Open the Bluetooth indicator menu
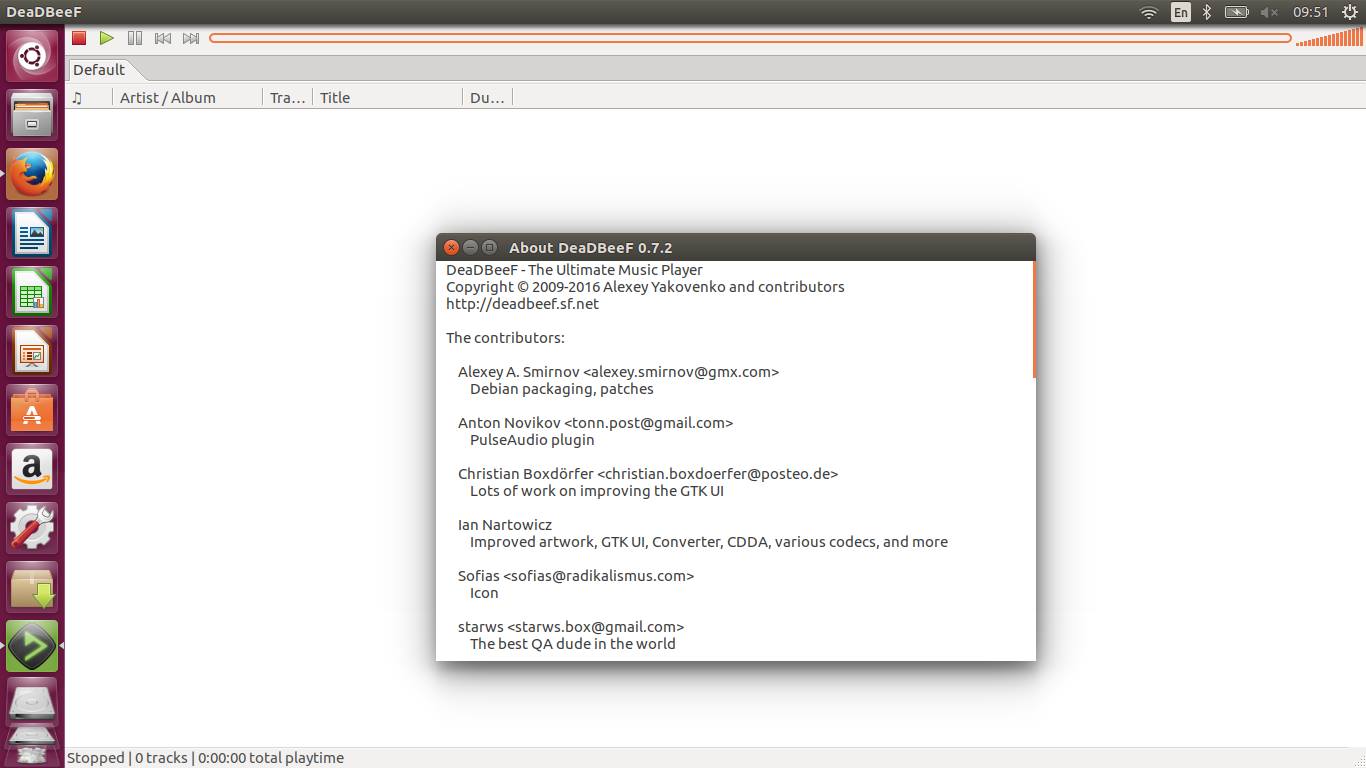This screenshot has width=1366, height=768. (1207, 12)
